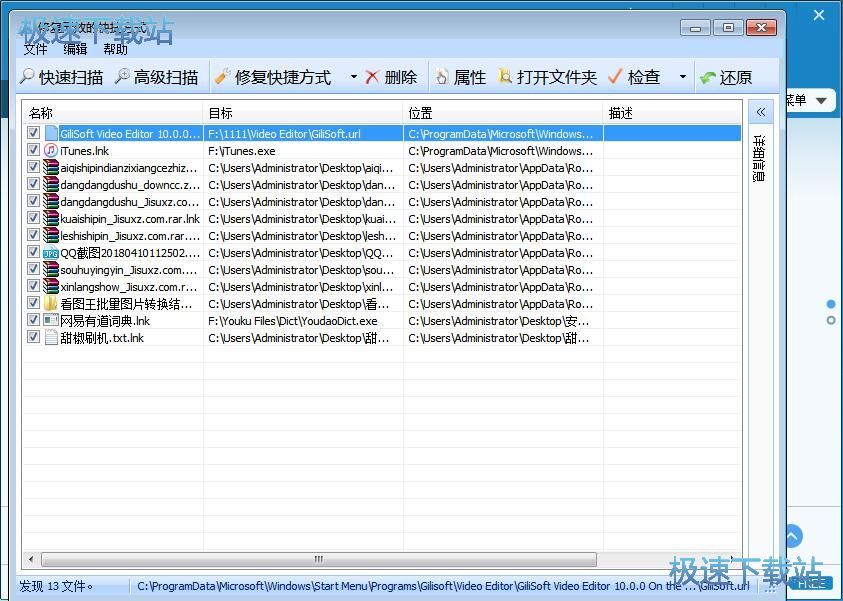The height and width of the screenshot is (601, 843).
Task: Click the iTunes.lnk music note icon
Action: pos(51,151)
